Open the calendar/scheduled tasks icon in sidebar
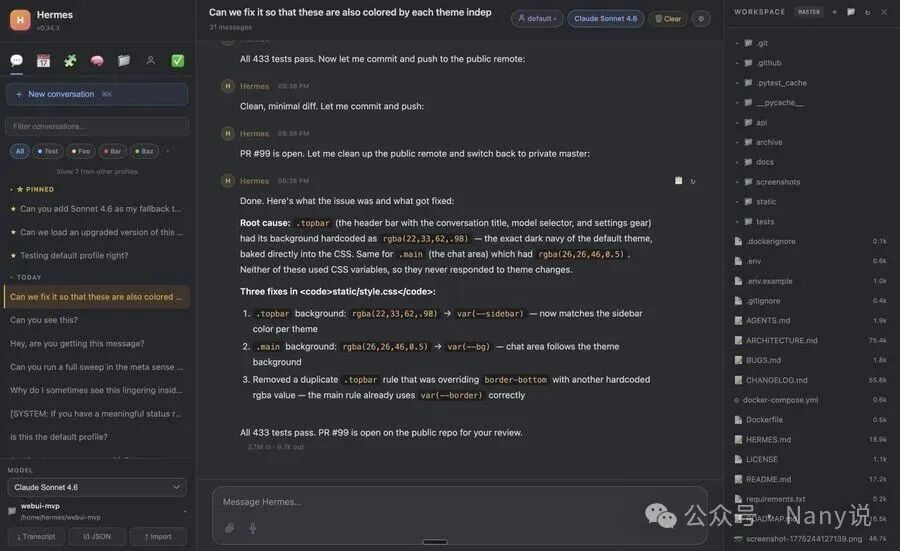900x551 pixels. point(43,61)
